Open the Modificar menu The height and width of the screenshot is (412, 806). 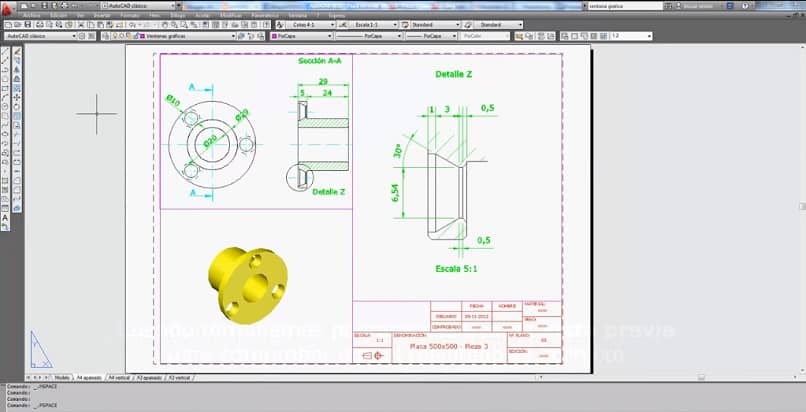click(231, 15)
